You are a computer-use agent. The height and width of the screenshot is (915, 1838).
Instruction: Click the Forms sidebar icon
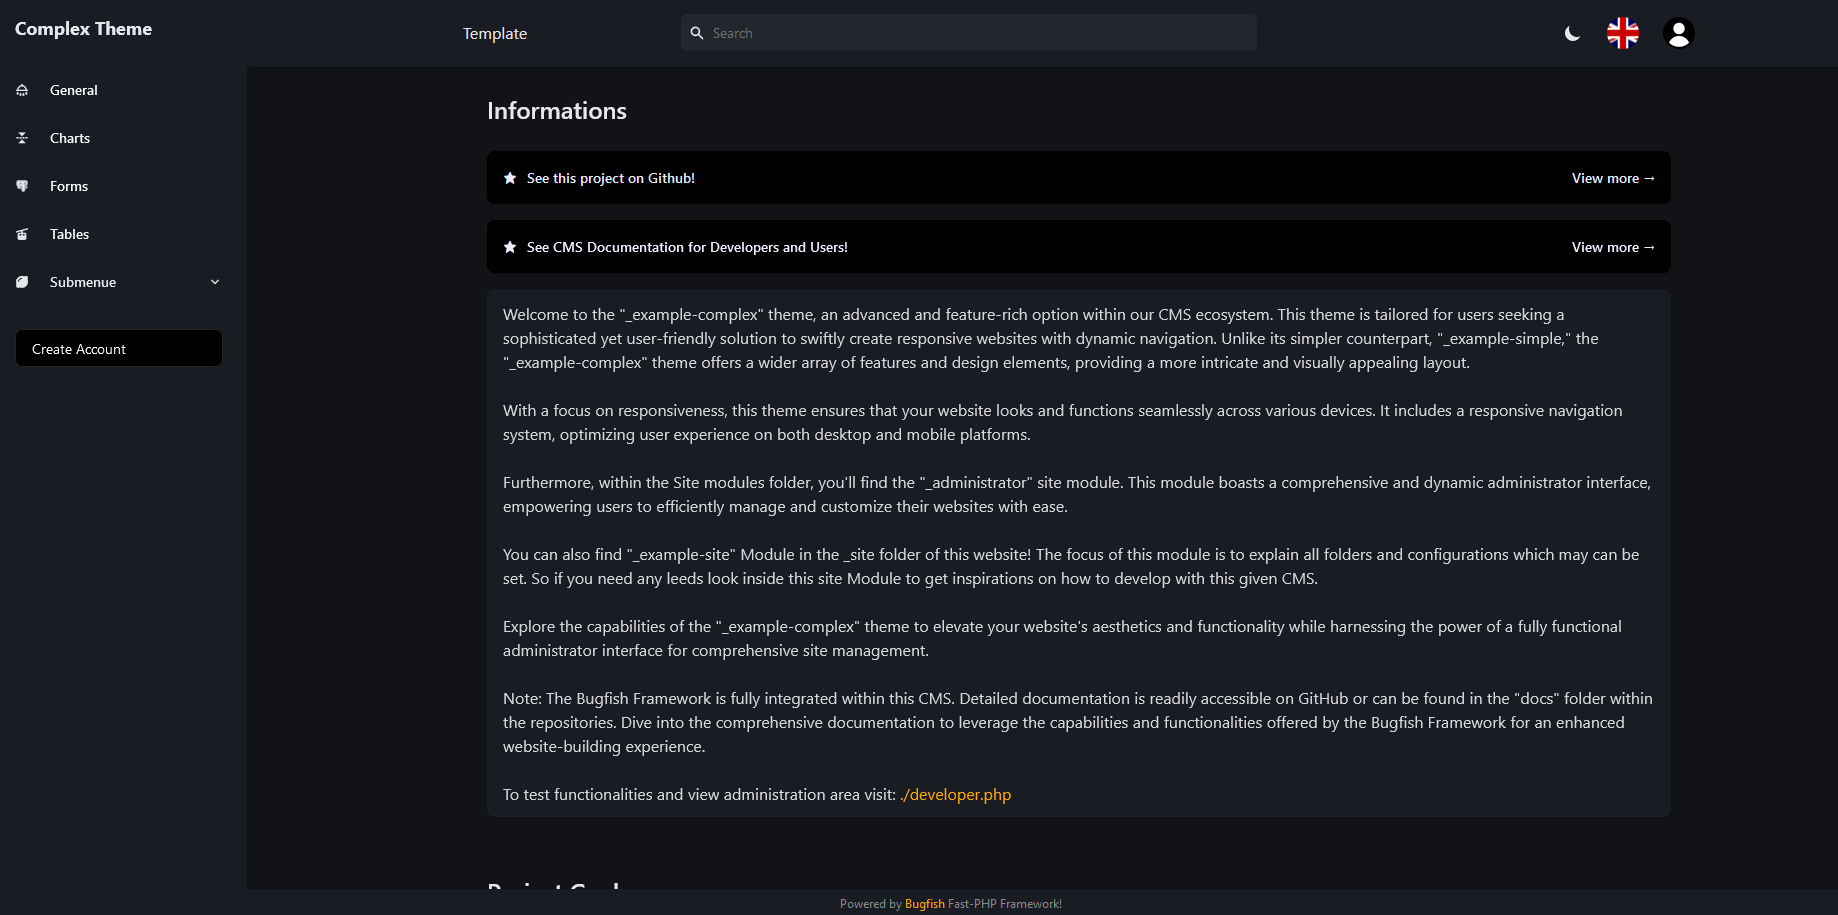pos(22,186)
